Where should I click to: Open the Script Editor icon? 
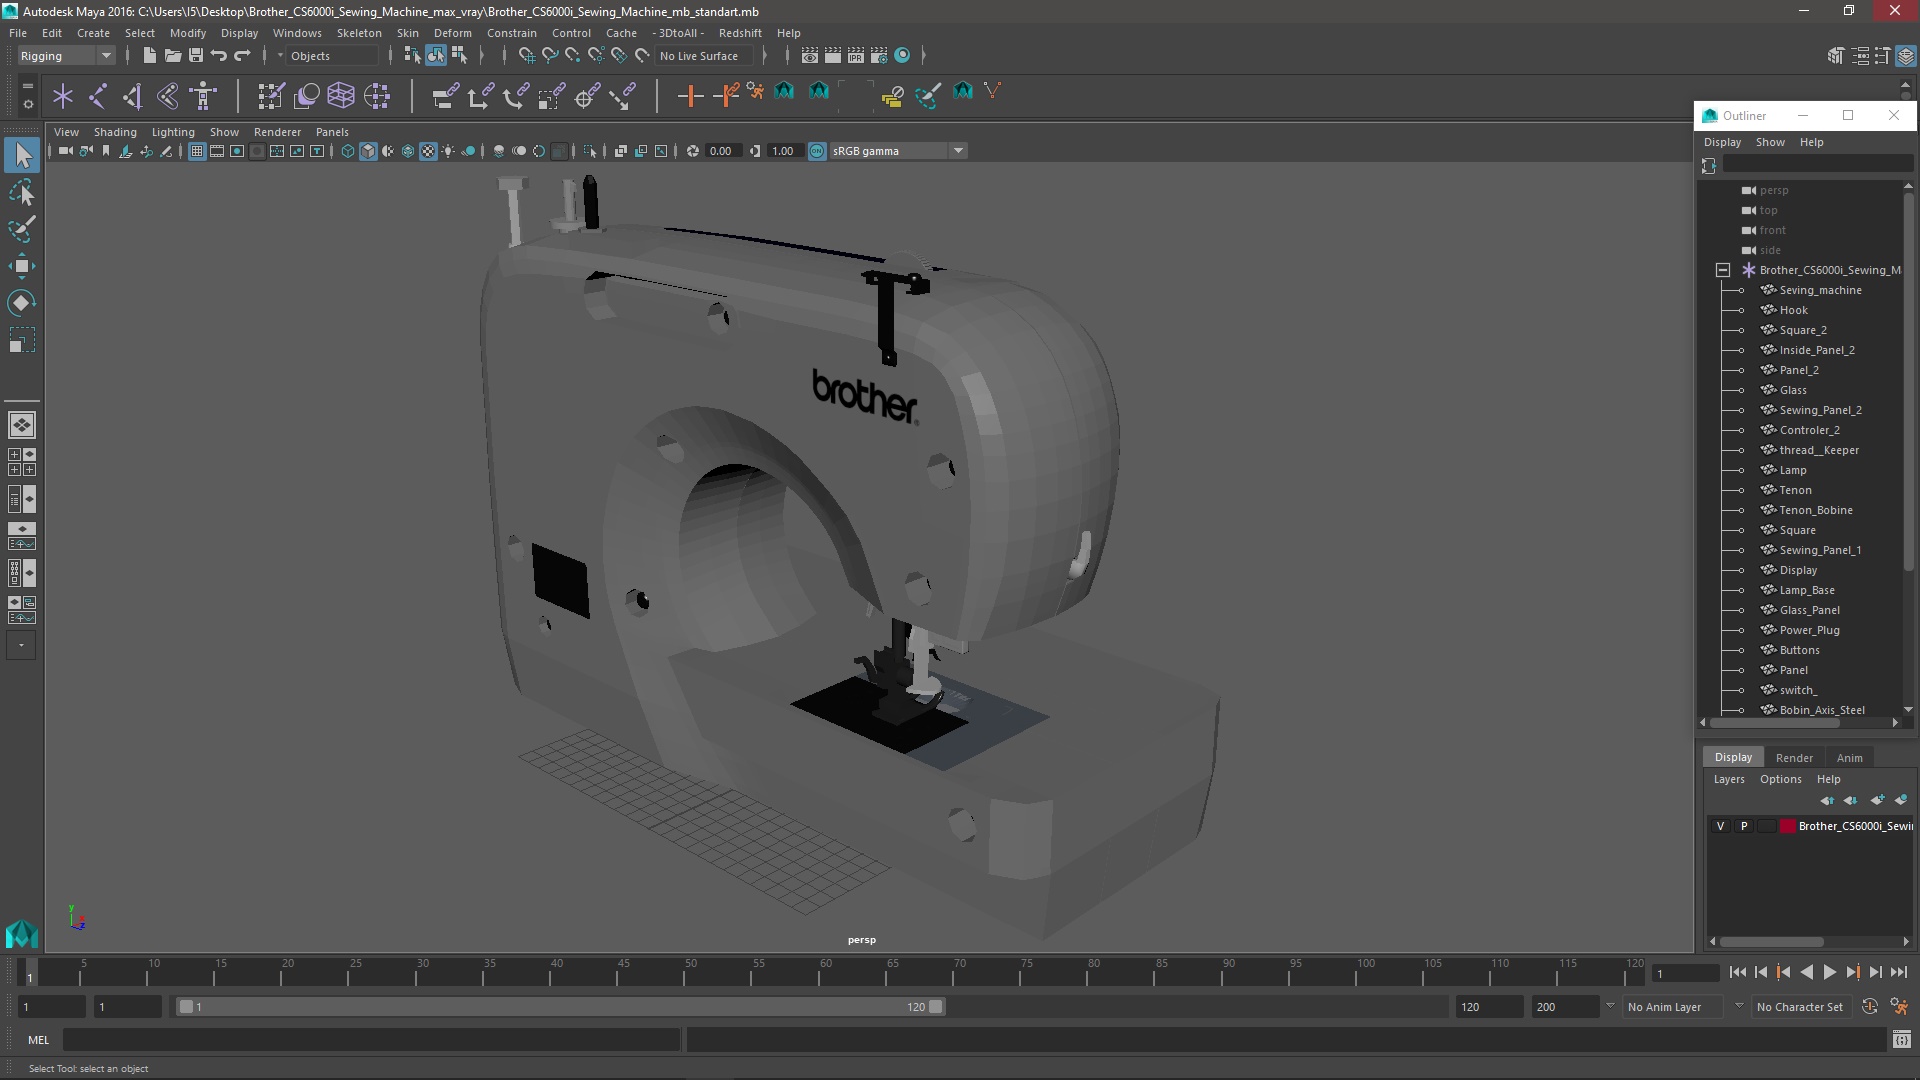coord(1902,1040)
